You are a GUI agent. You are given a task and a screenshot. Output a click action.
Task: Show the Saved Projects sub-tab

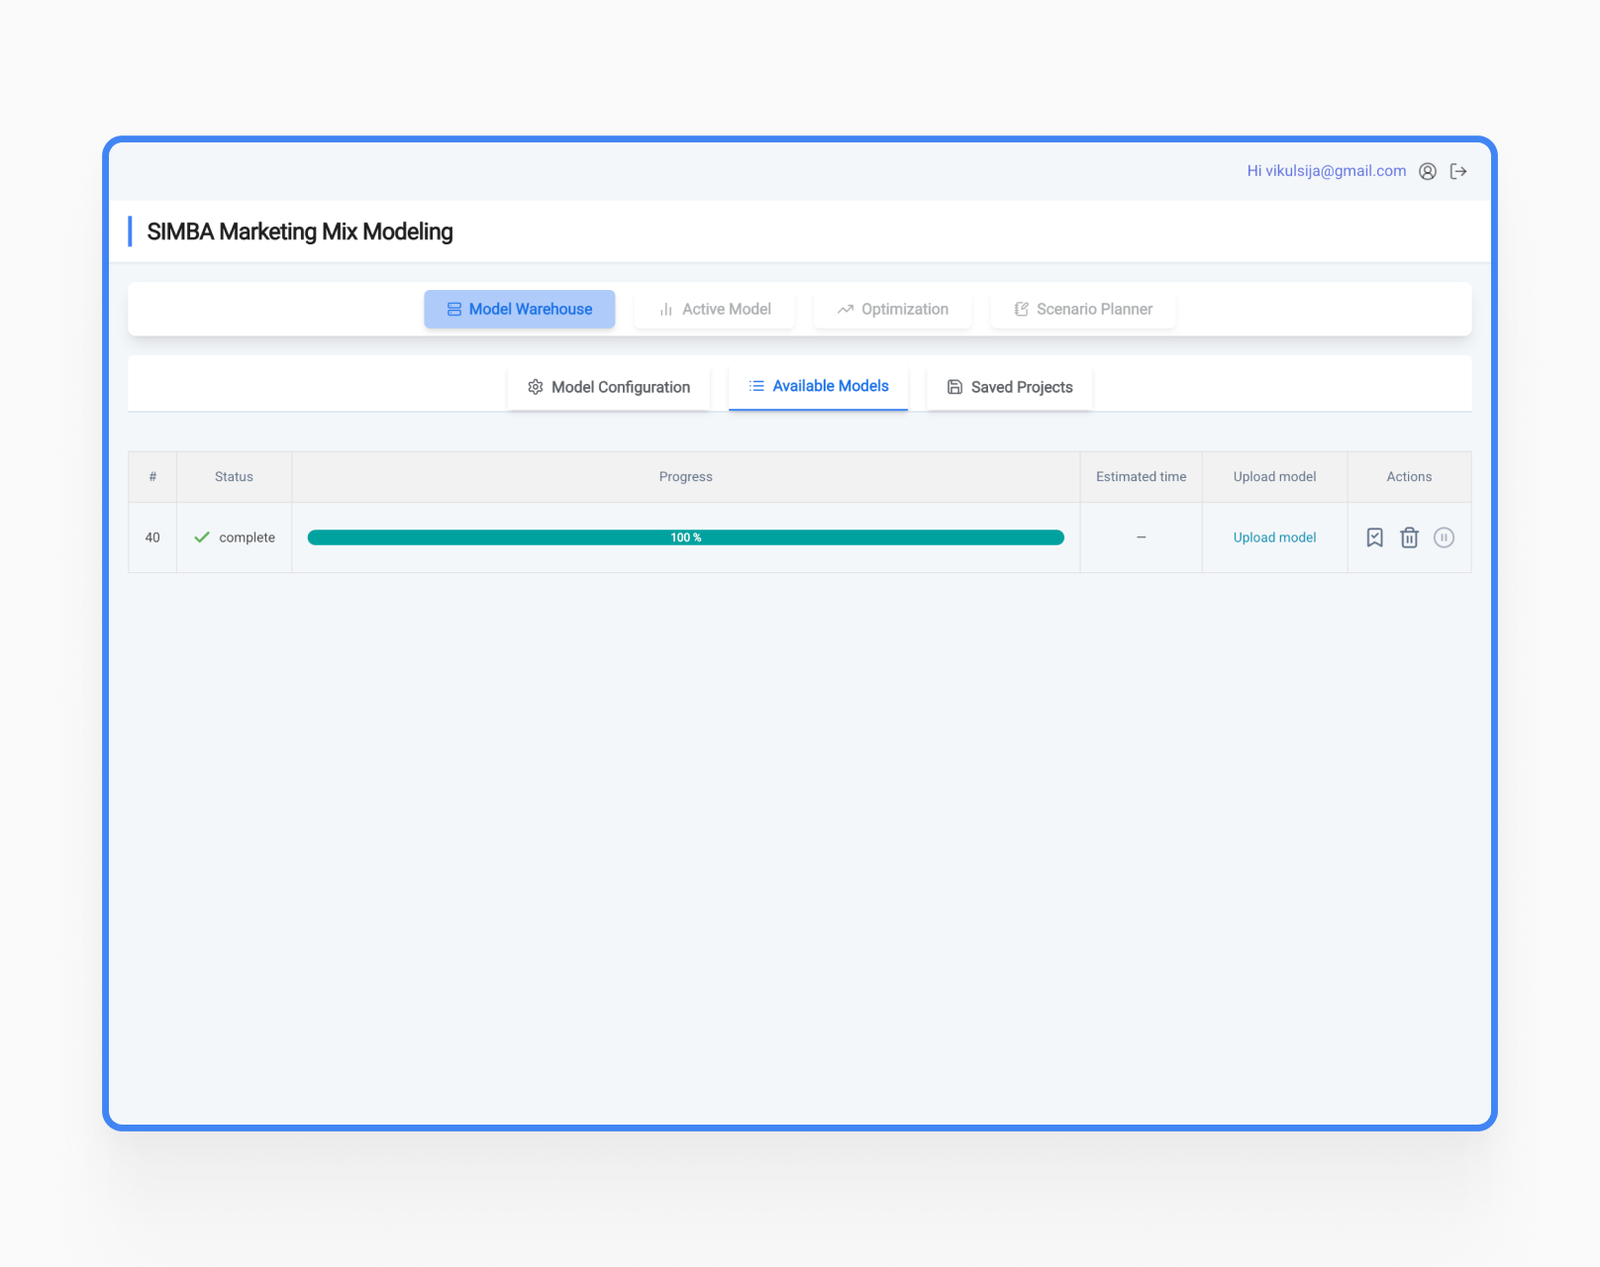(1009, 387)
